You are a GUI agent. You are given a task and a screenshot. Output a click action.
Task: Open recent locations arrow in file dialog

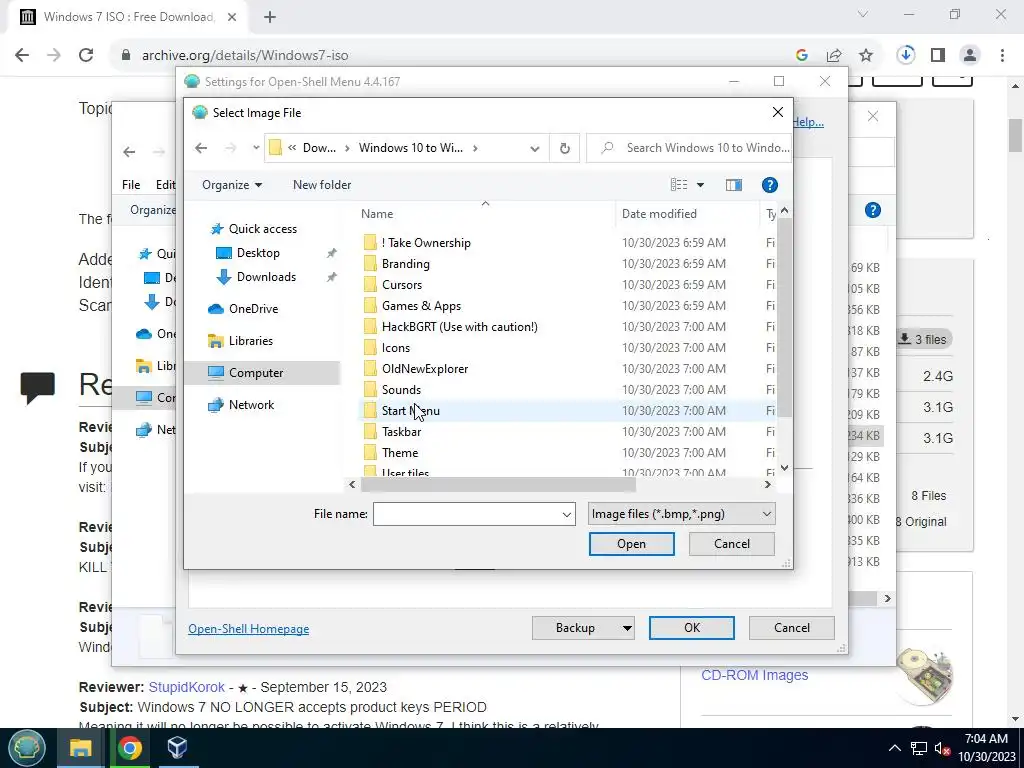(256, 148)
